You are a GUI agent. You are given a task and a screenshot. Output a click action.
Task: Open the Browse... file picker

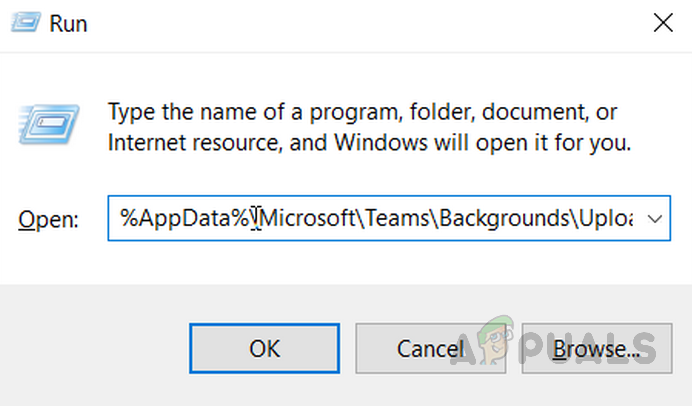pos(596,349)
